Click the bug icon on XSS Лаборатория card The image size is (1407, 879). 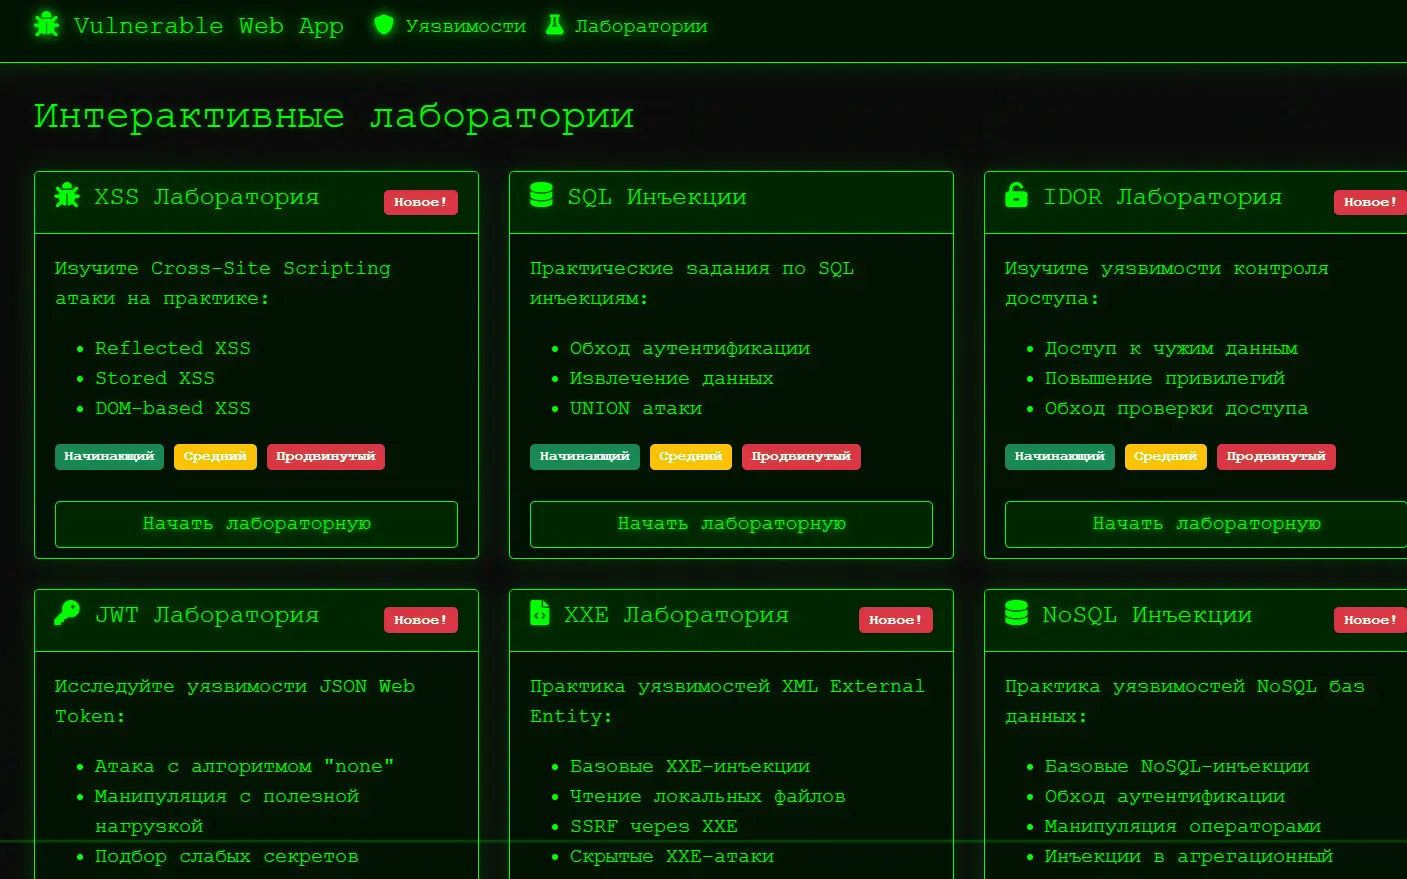(x=67, y=195)
